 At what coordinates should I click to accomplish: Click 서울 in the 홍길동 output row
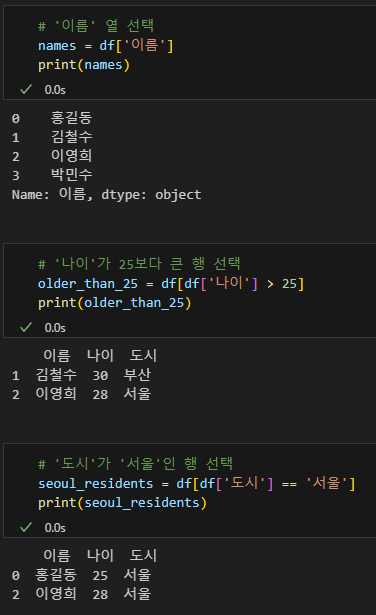click(x=137, y=575)
